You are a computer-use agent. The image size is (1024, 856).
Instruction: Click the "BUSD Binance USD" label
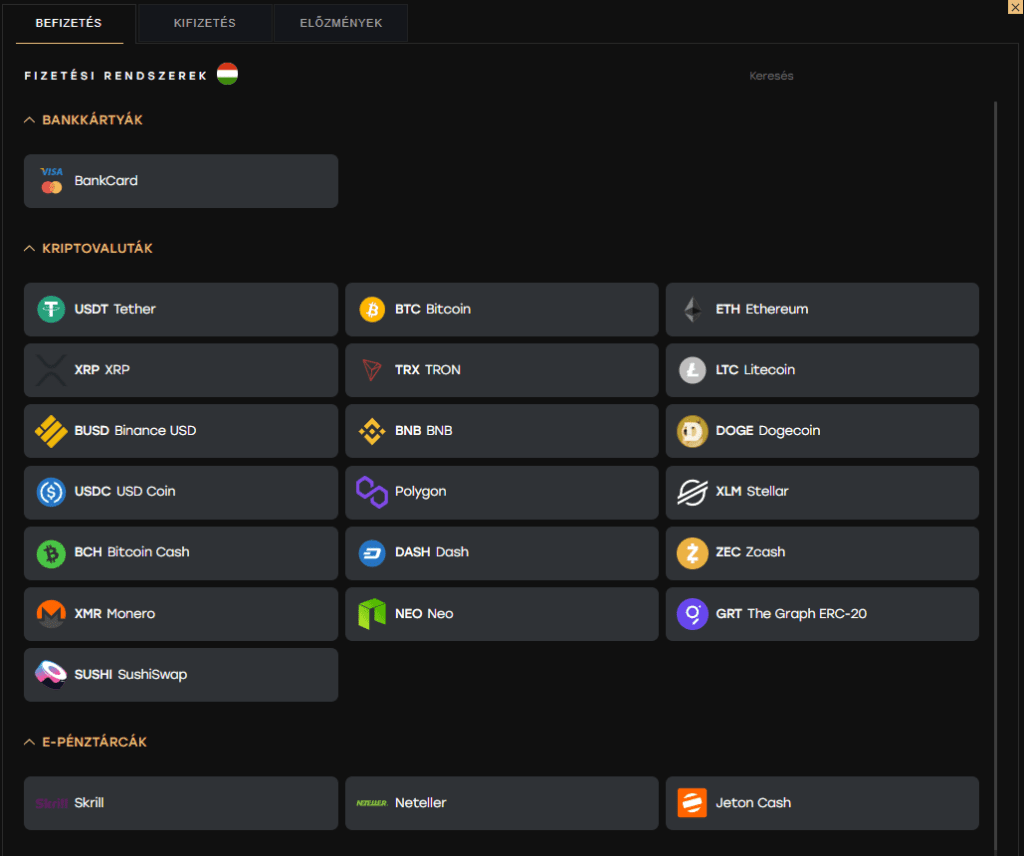pyautogui.click(x=135, y=431)
